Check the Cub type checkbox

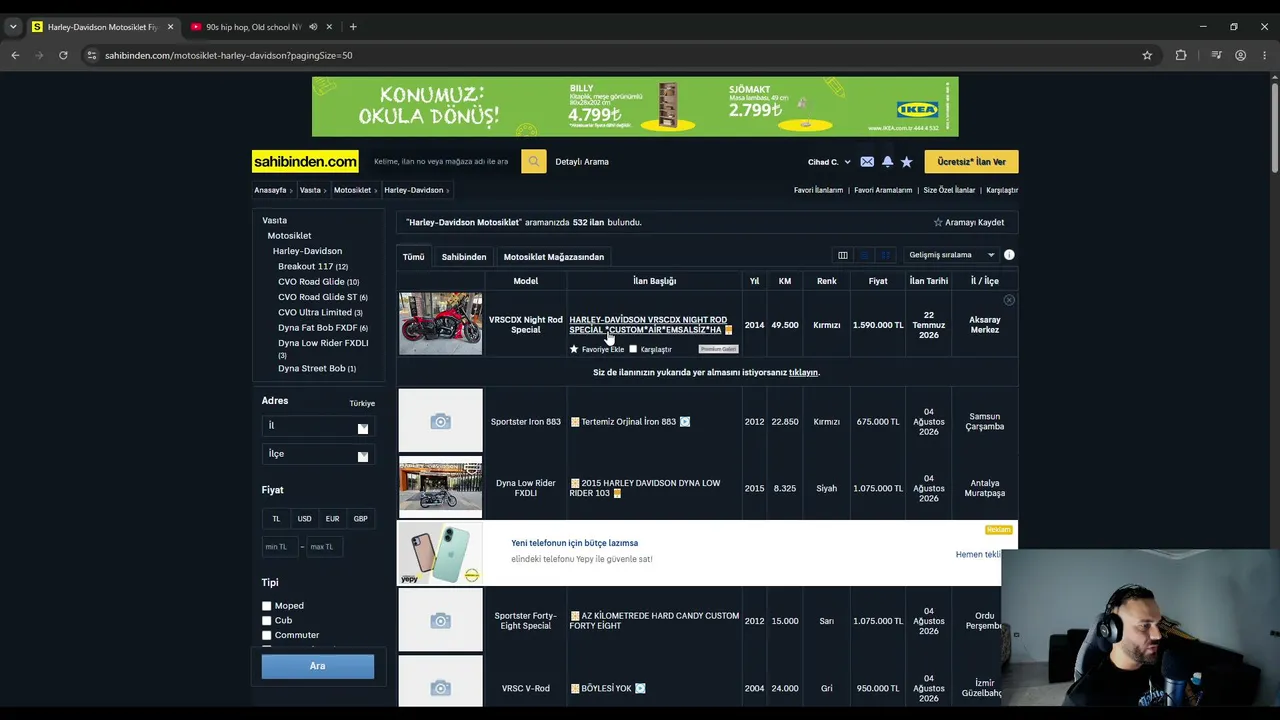coord(267,621)
